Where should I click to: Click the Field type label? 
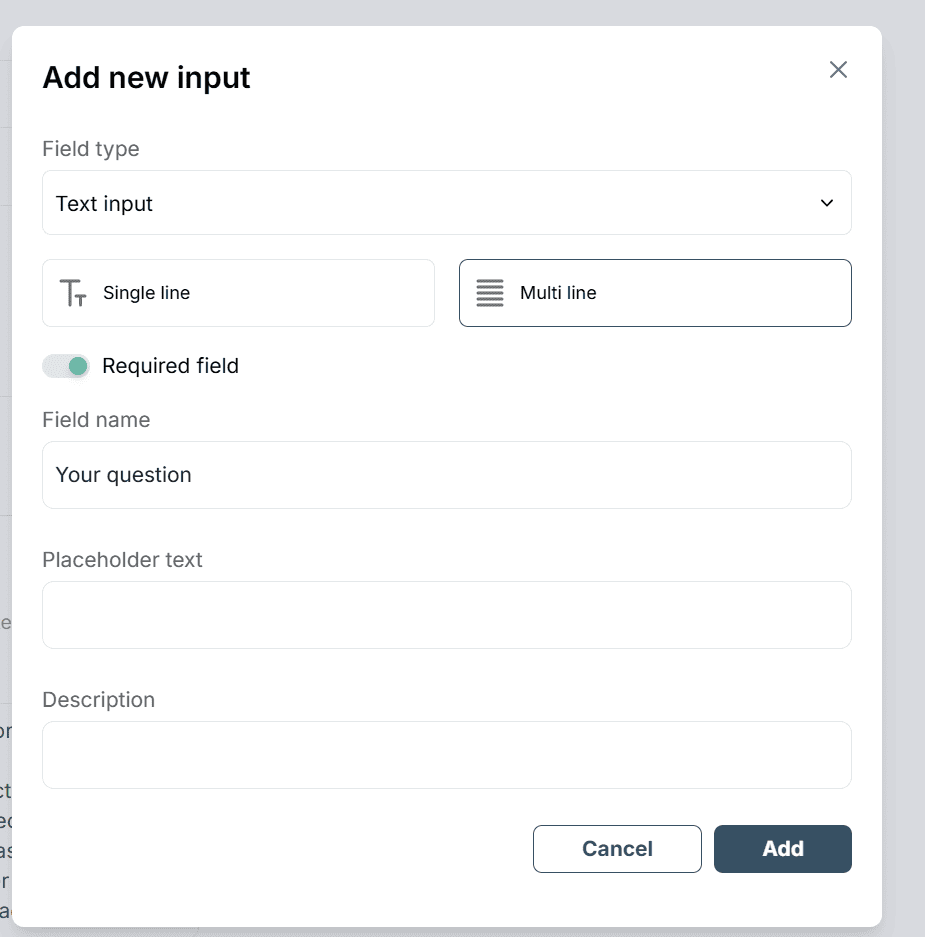[x=91, y=149]
